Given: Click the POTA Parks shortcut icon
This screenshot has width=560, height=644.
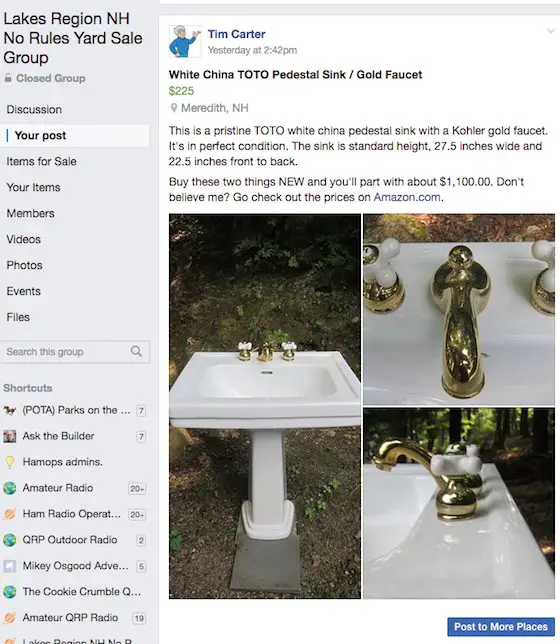Looking at the screenshot, I should coord(9,410).
